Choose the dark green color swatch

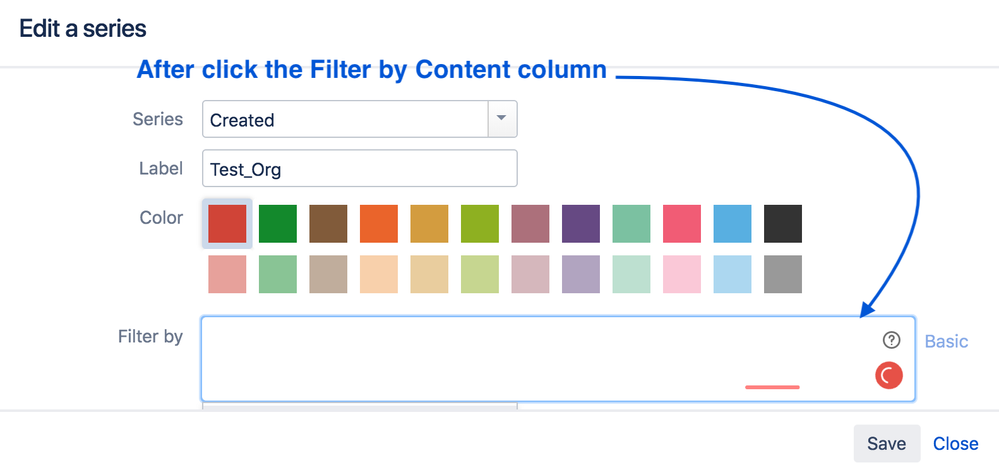[x=278, y=224]
